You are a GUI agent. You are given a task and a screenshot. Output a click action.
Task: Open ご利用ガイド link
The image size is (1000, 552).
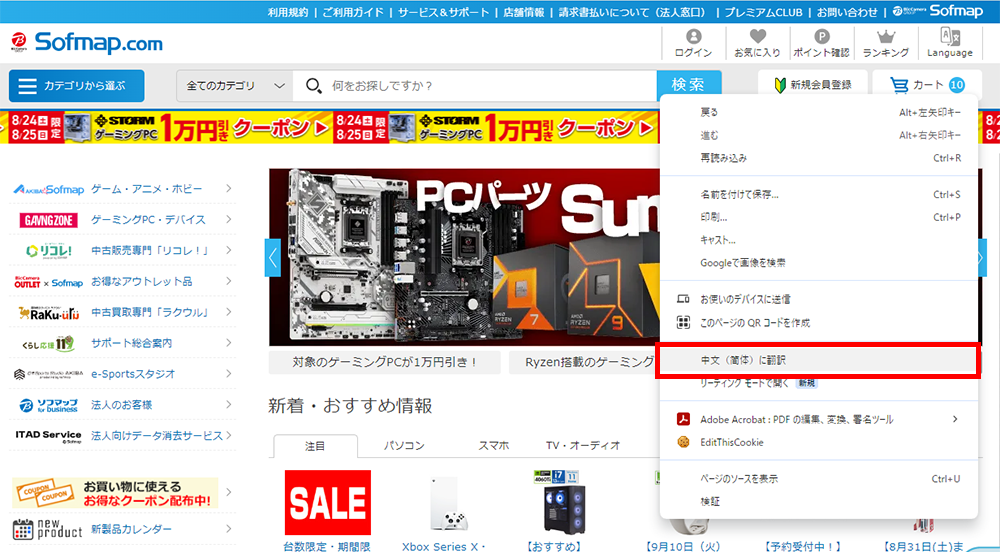353,12
